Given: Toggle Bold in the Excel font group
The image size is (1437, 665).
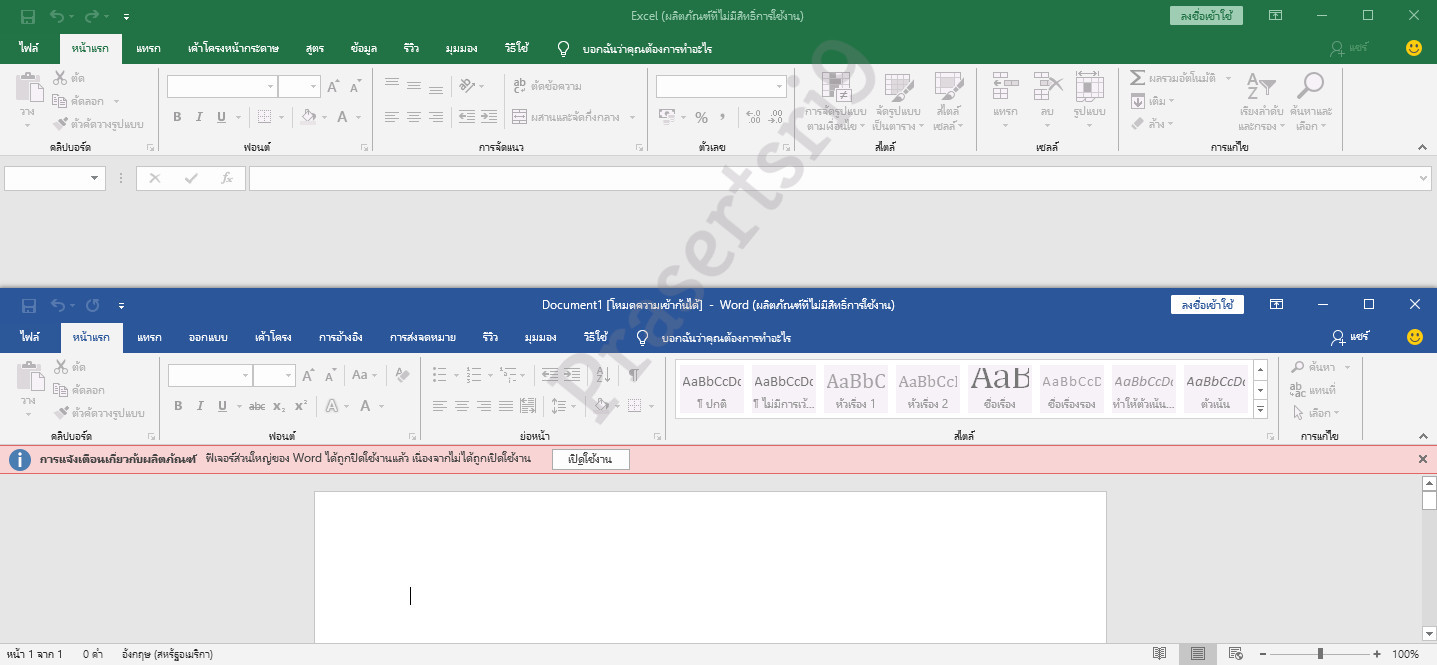Looking at the screenshot, I should pyautogui.click(x=177, y=117).
